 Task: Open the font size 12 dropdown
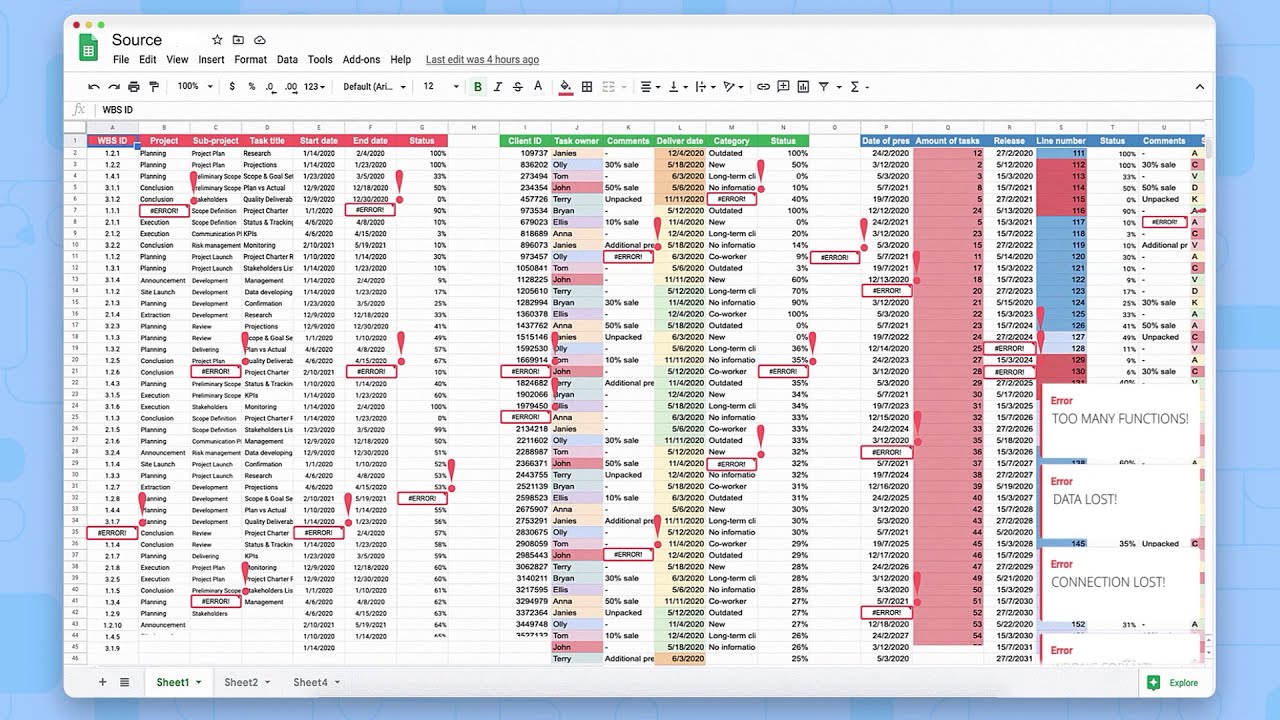440,87
